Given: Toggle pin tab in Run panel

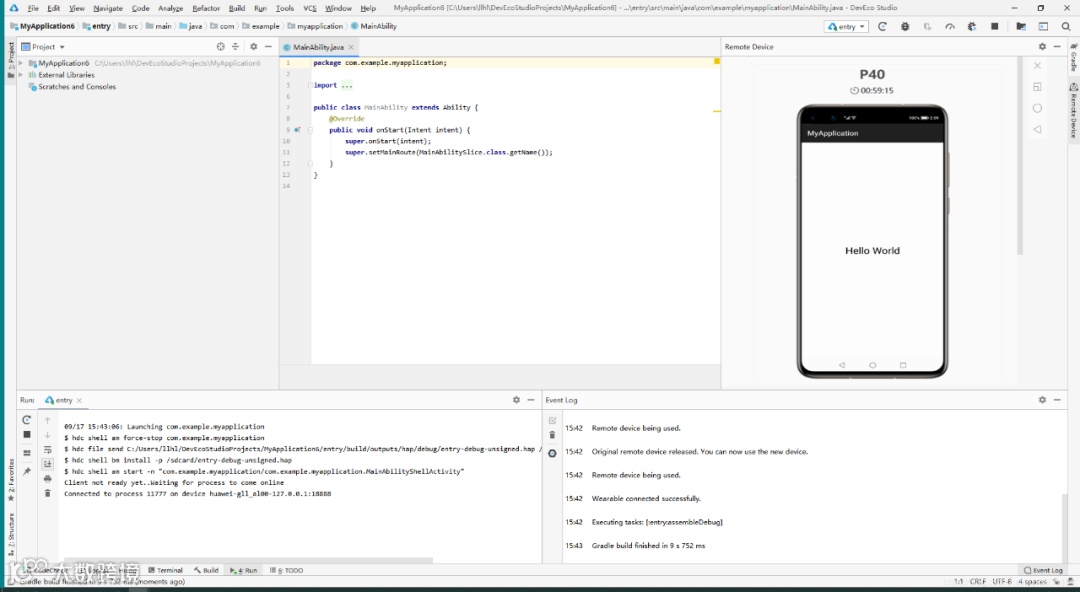Looking at the screenshot, I should (27, 471).
